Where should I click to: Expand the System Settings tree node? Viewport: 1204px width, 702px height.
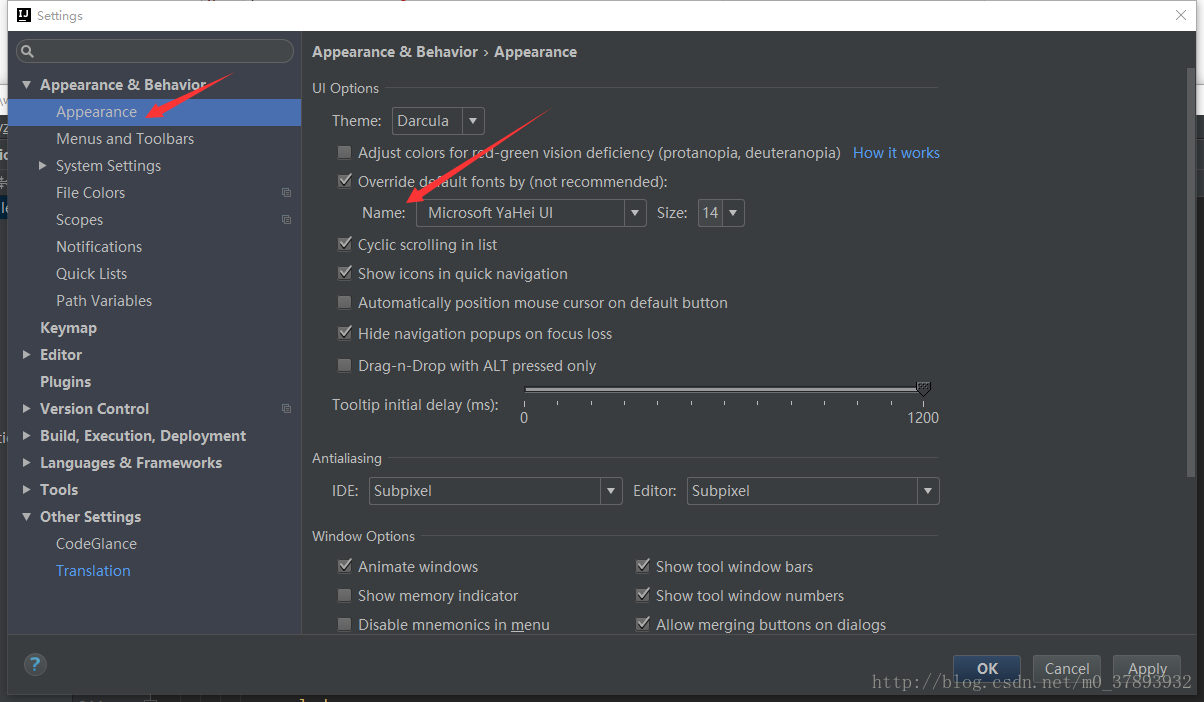coord(43,166)
